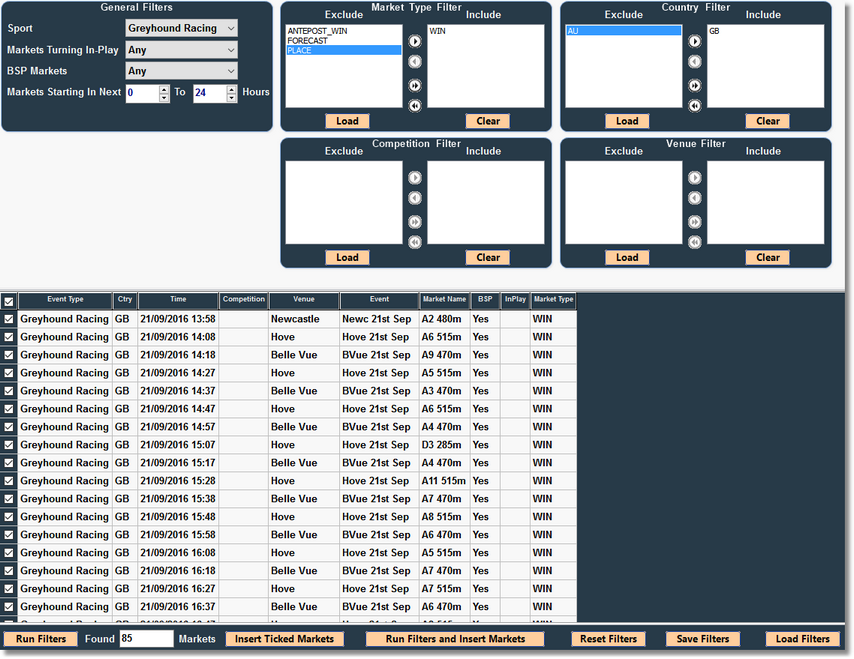This screenshot has height=659, width=854.
Task: Open the BSP Markets dropdown
Action: click(x=181, y=71)
